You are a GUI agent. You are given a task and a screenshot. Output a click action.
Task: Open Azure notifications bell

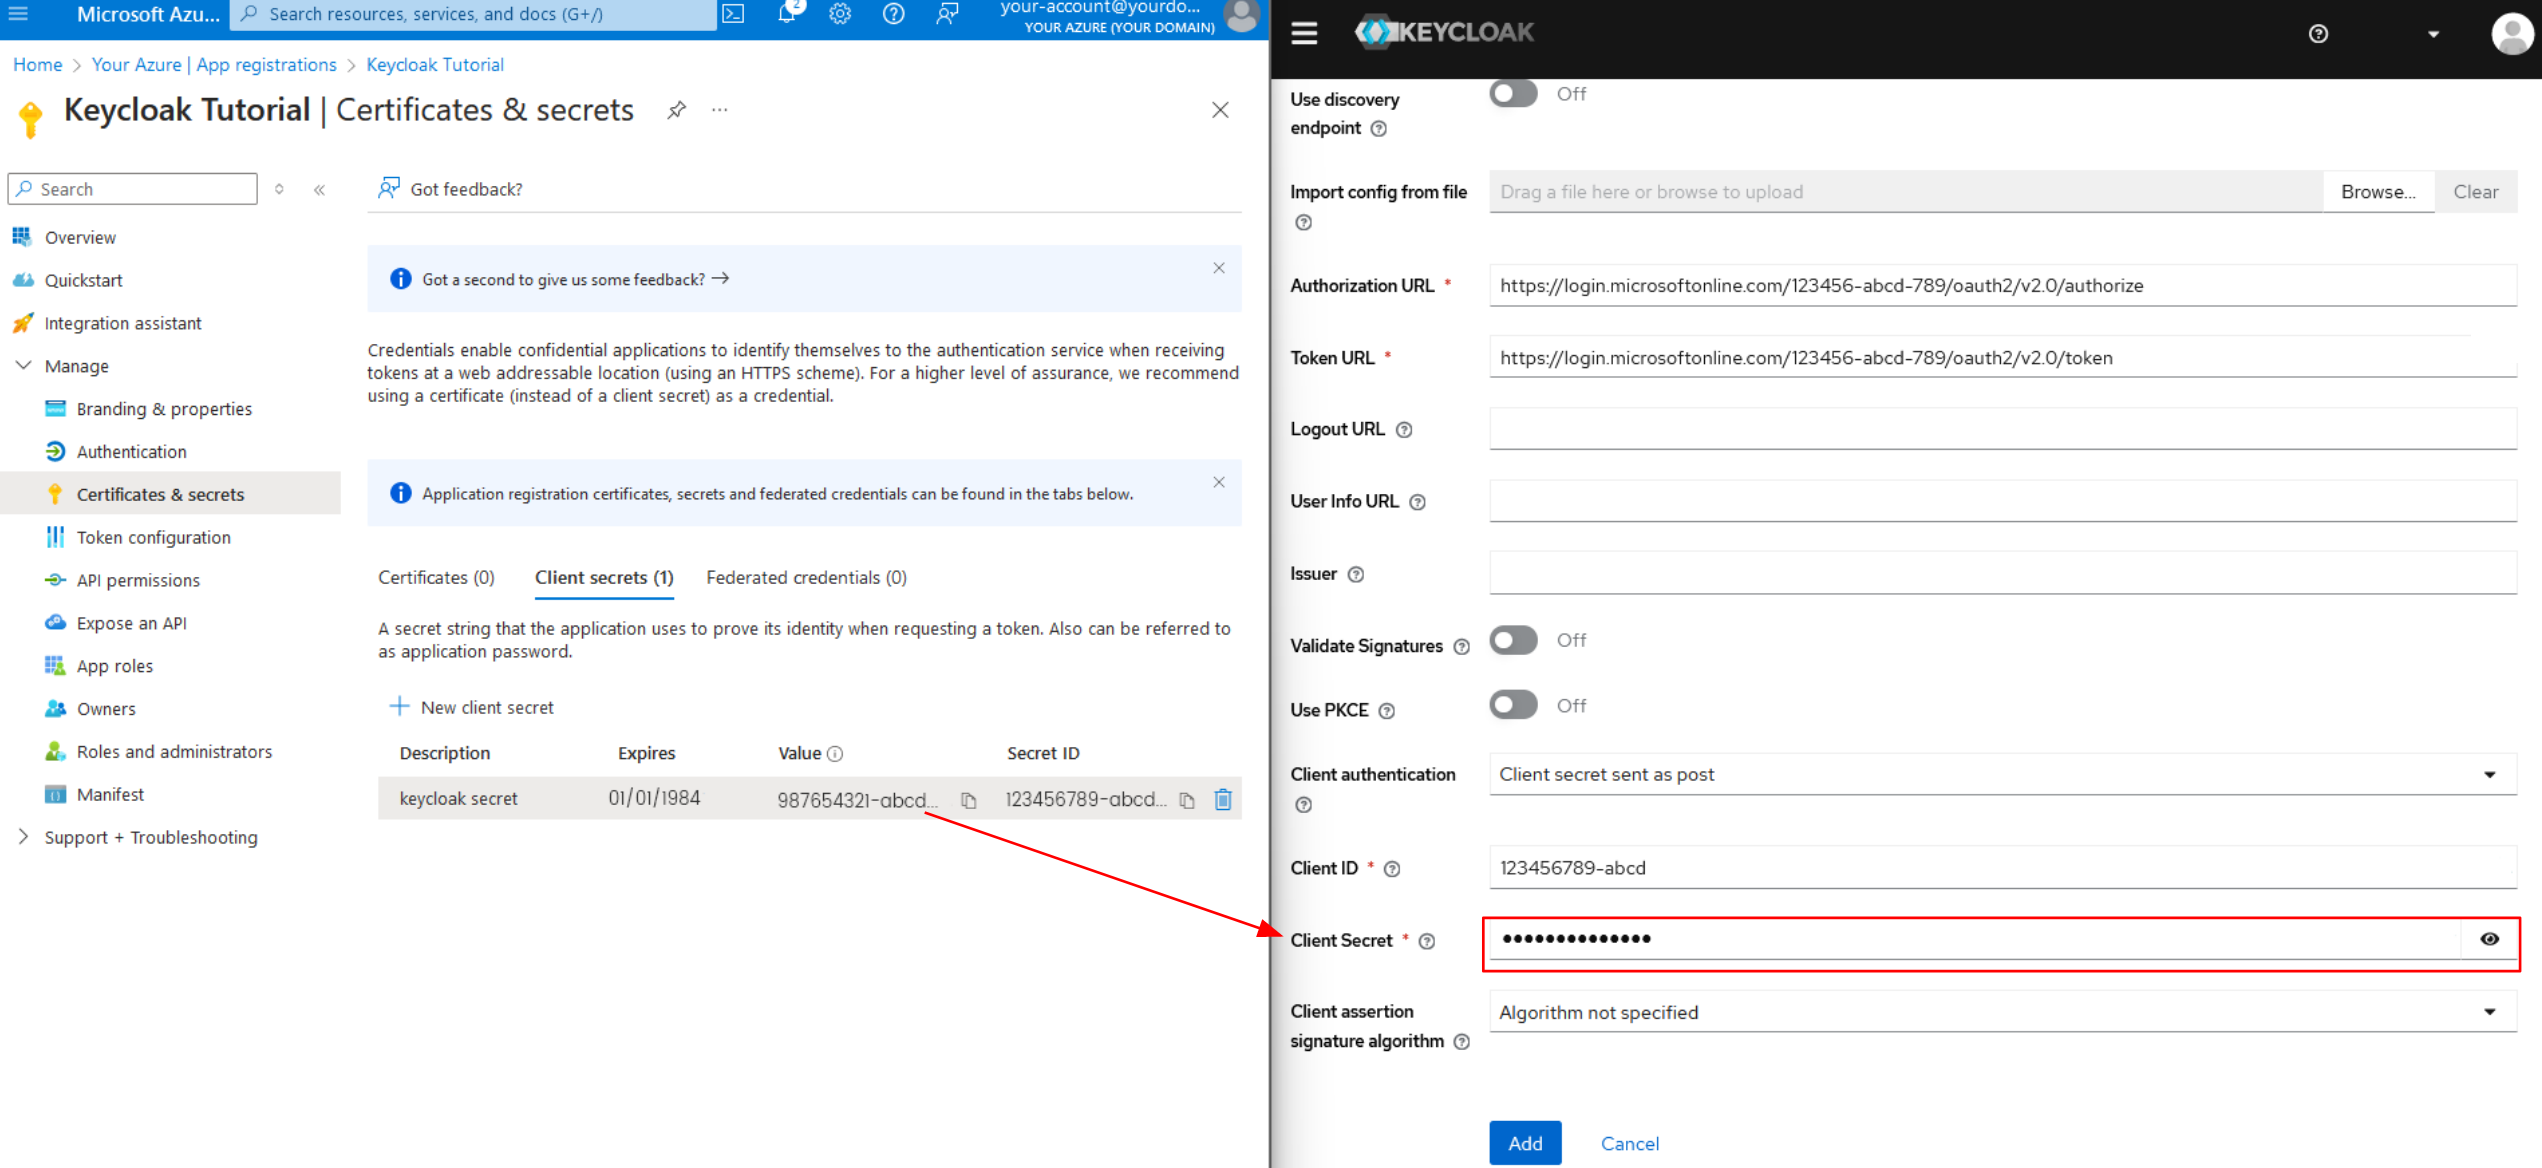click(788, 13)
